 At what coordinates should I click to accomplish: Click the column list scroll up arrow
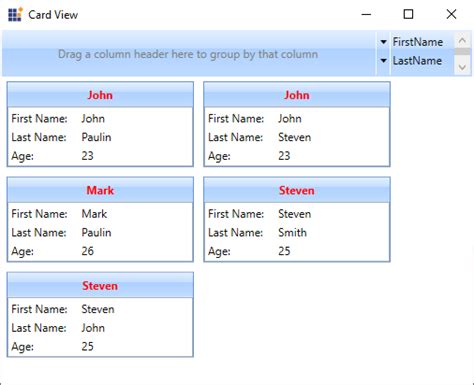(462, 41)
